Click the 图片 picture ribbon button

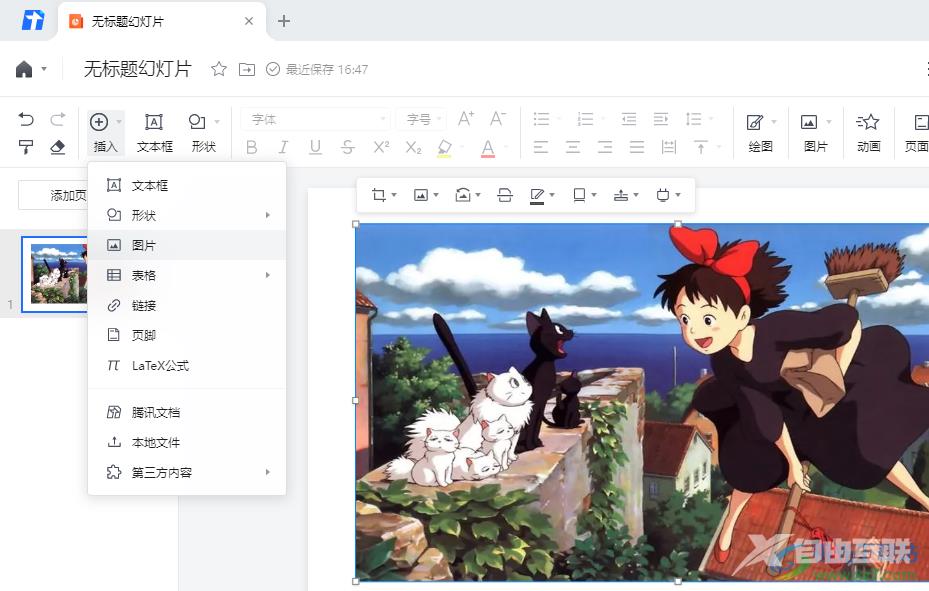coord(815,133)
